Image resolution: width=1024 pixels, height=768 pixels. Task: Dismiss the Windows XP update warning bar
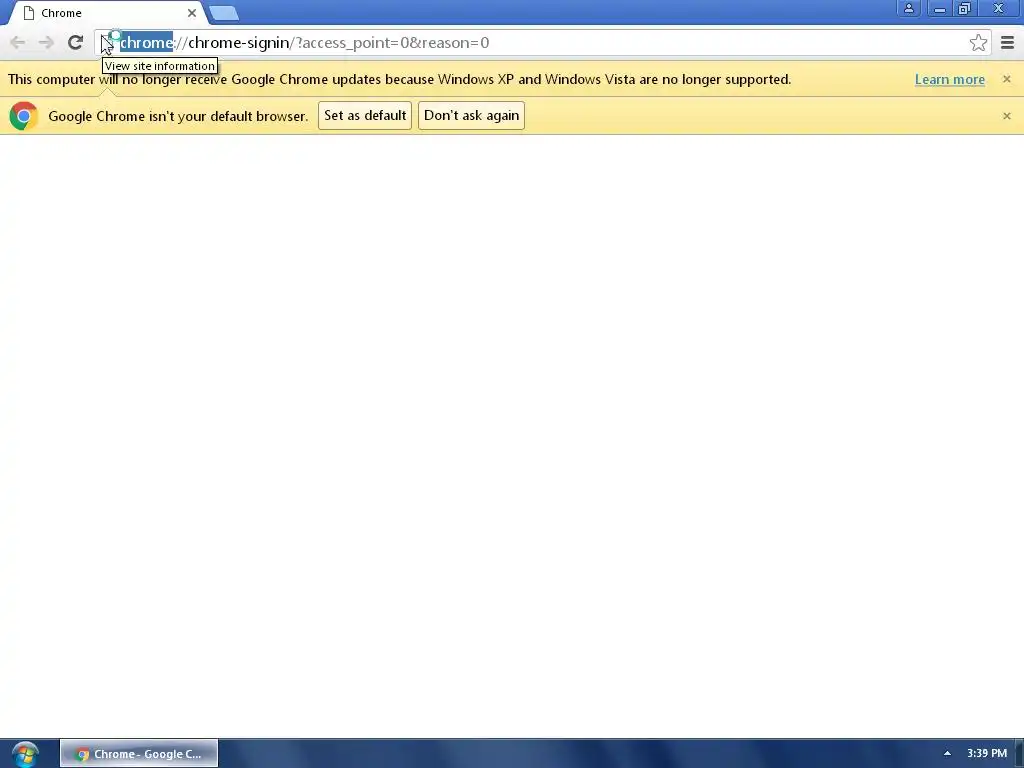pos(1006,79)
